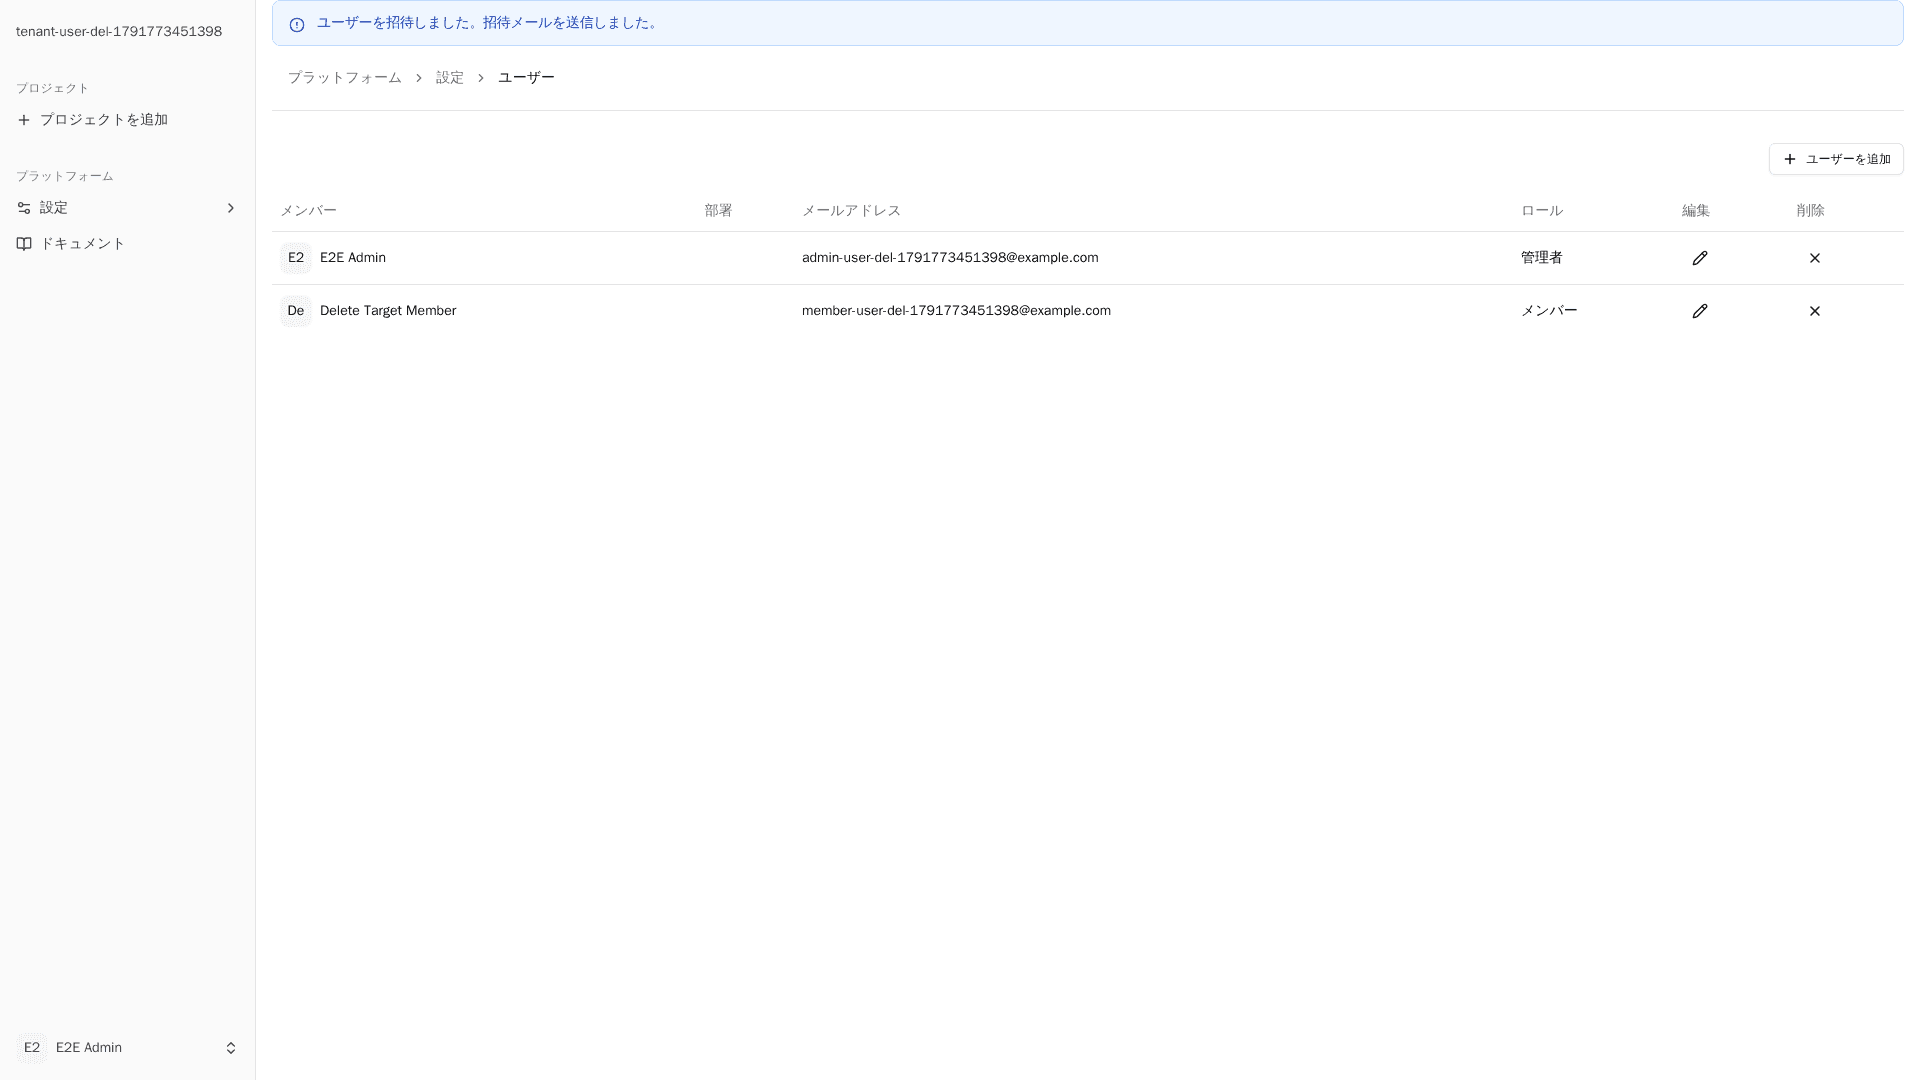Navigate to 設定 breadcrumb link
1920x1080 pixels.
coord(450,78)
